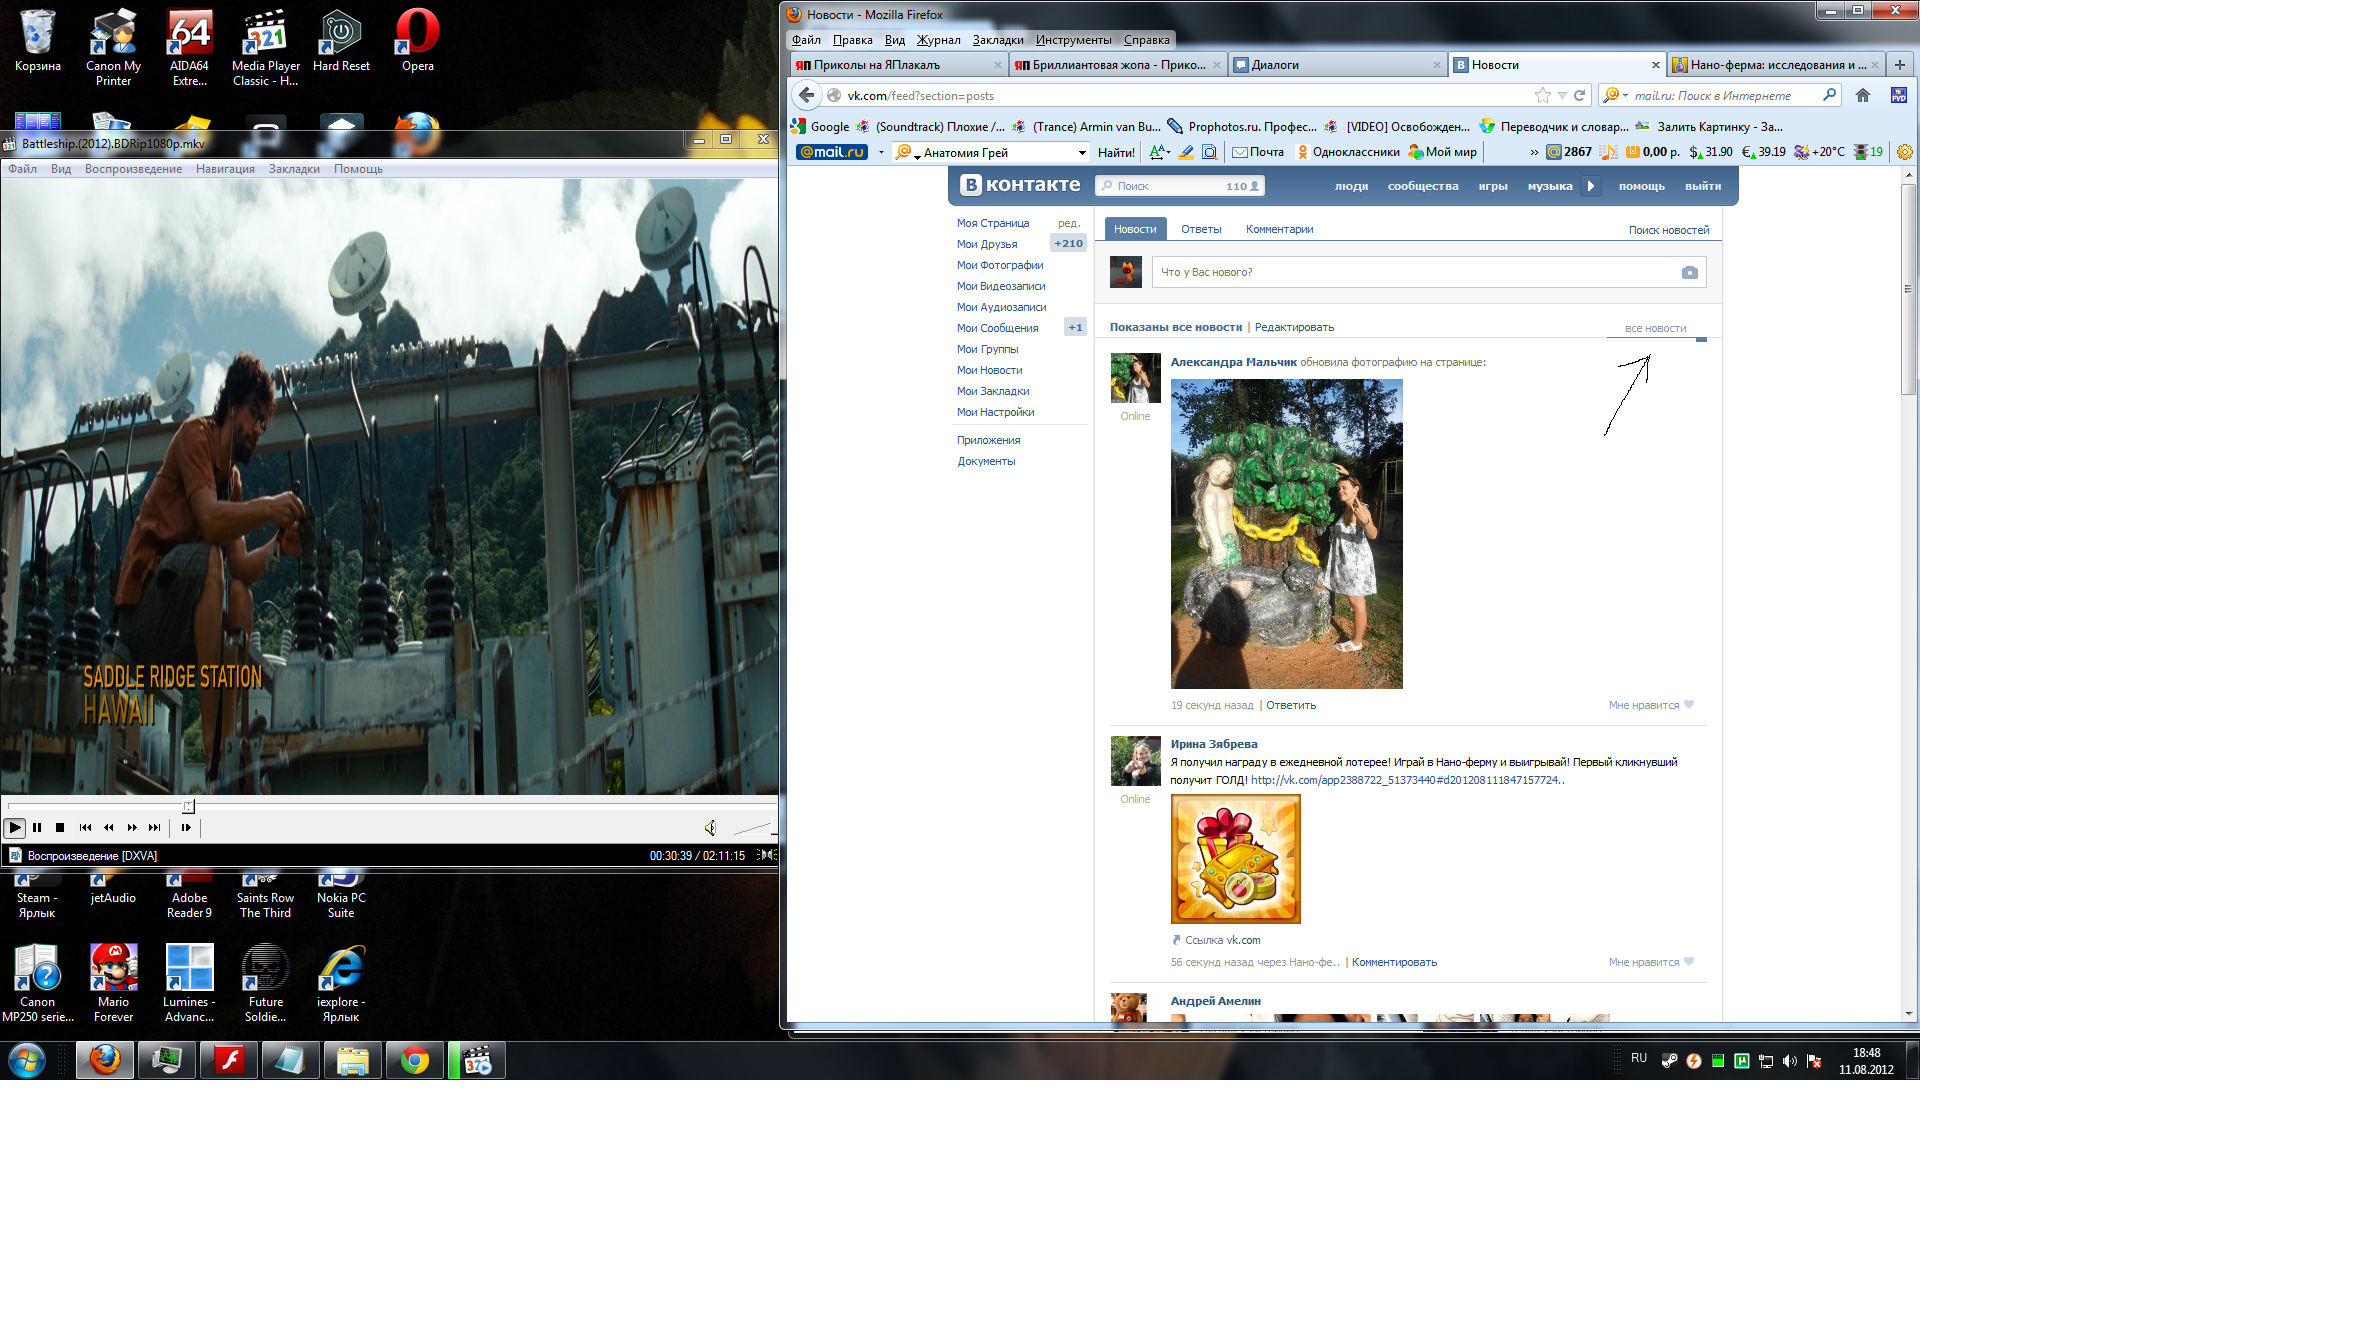
Task: Step one frame forward in media player
Action: point(186,827)
